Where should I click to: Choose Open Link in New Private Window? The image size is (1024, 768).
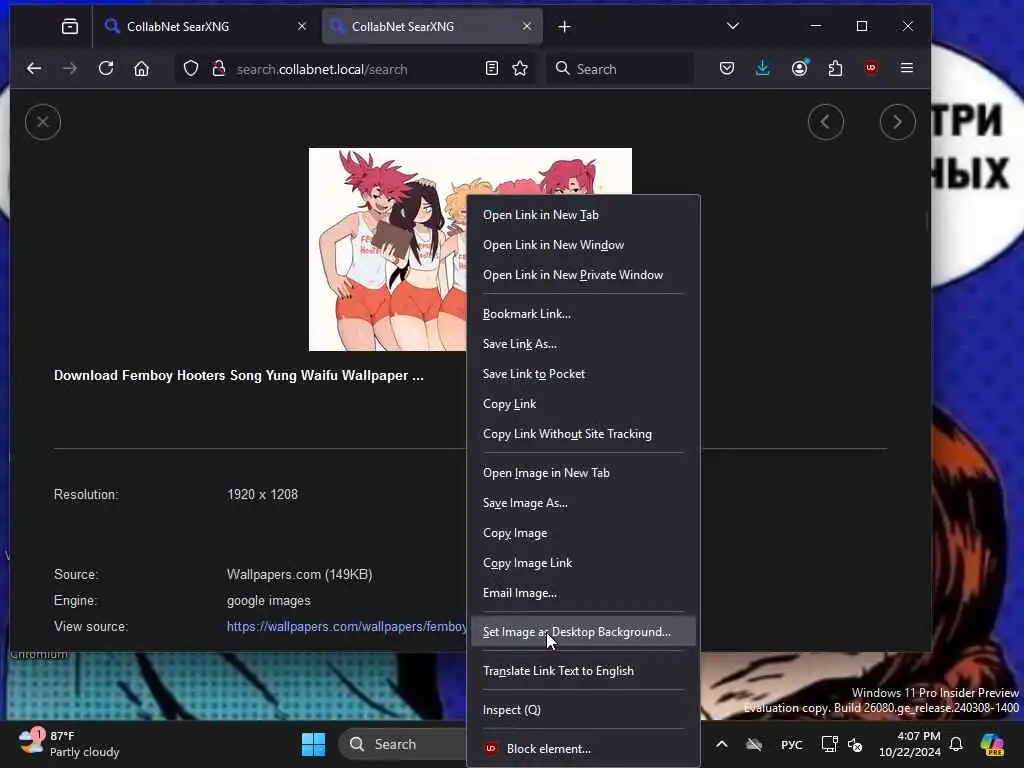tap(584, 275)
